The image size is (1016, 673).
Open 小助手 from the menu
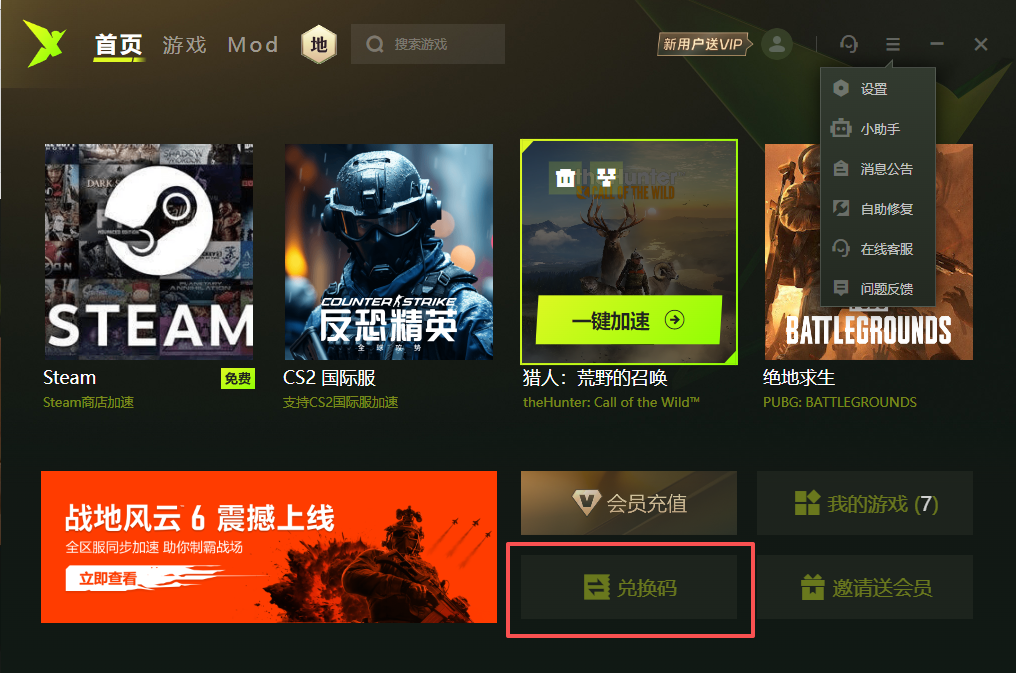coord(878,129)
